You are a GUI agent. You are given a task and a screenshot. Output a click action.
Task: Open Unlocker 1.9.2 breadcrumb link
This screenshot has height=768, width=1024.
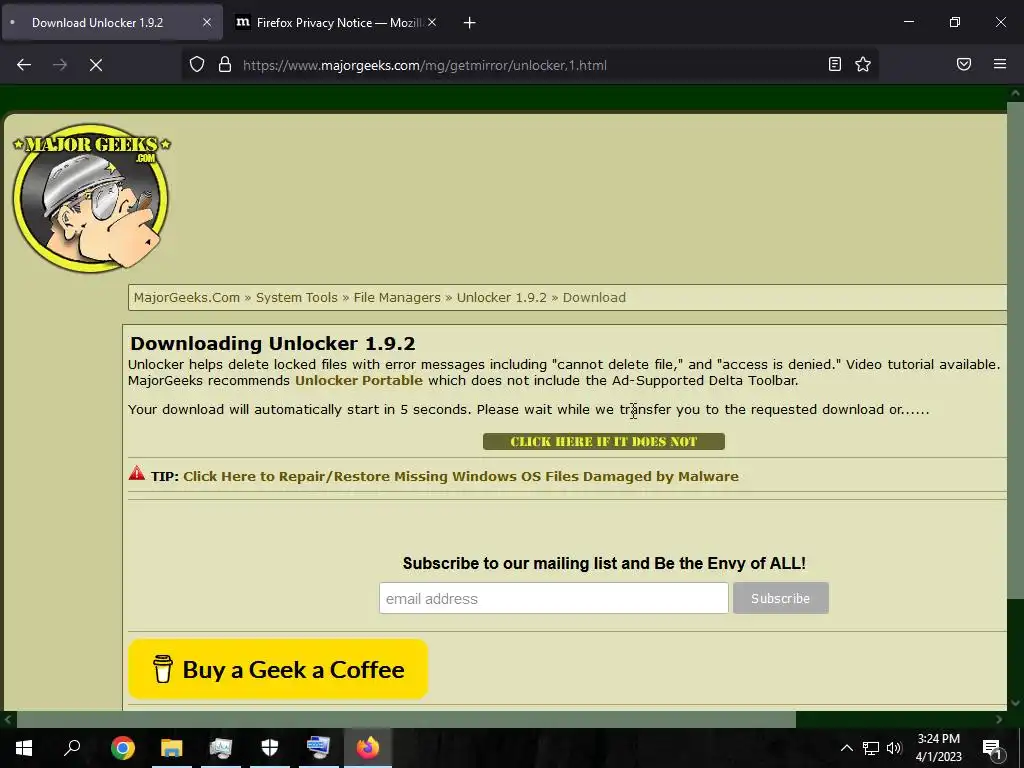tap(502, 297)
